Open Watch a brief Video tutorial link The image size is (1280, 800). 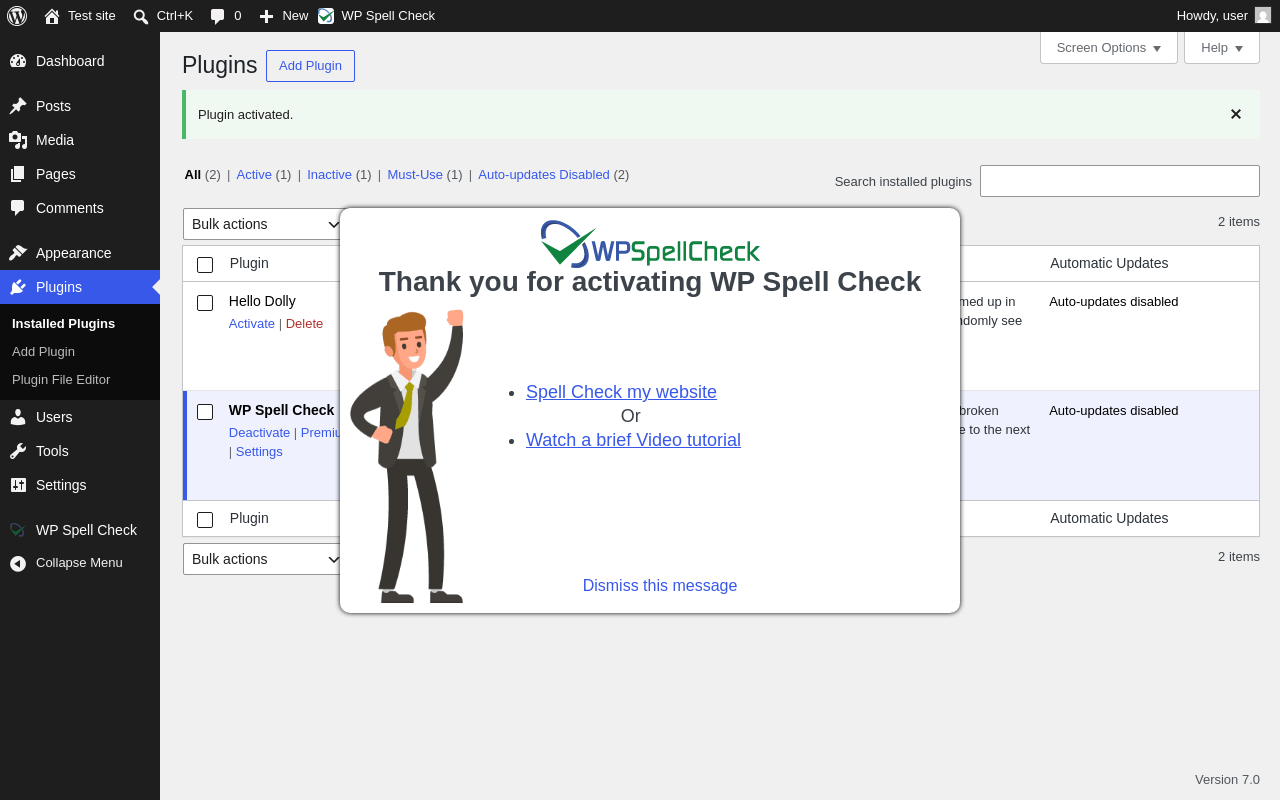coord(633,440)
